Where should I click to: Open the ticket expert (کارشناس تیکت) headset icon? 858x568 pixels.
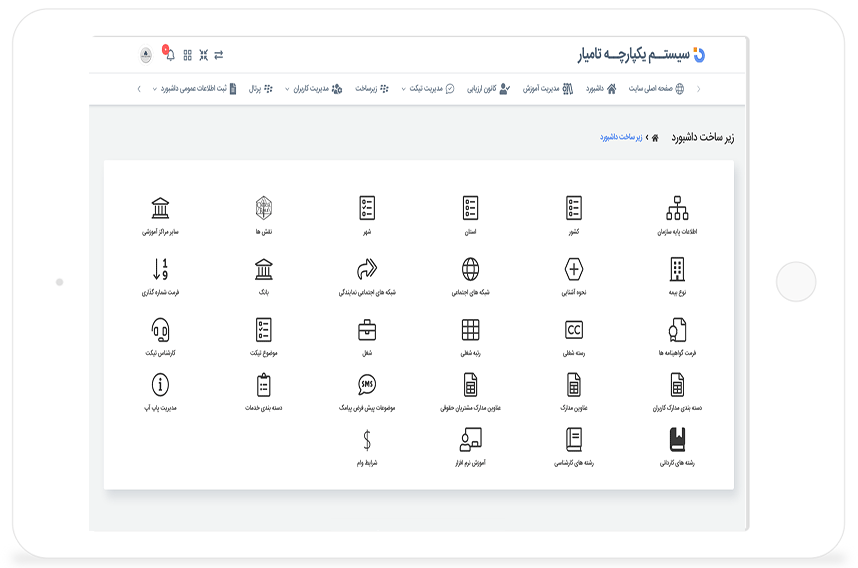160,330
